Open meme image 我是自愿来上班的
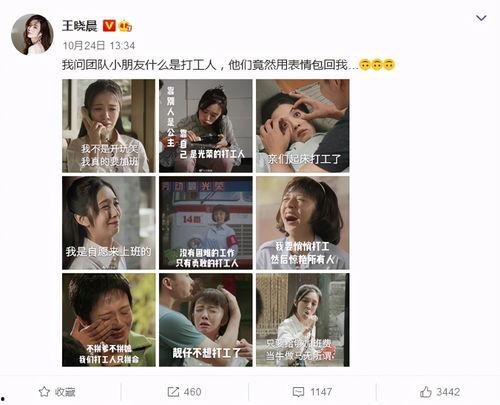The width and height of the screenshot is (500, 405). tap(109, 223)
